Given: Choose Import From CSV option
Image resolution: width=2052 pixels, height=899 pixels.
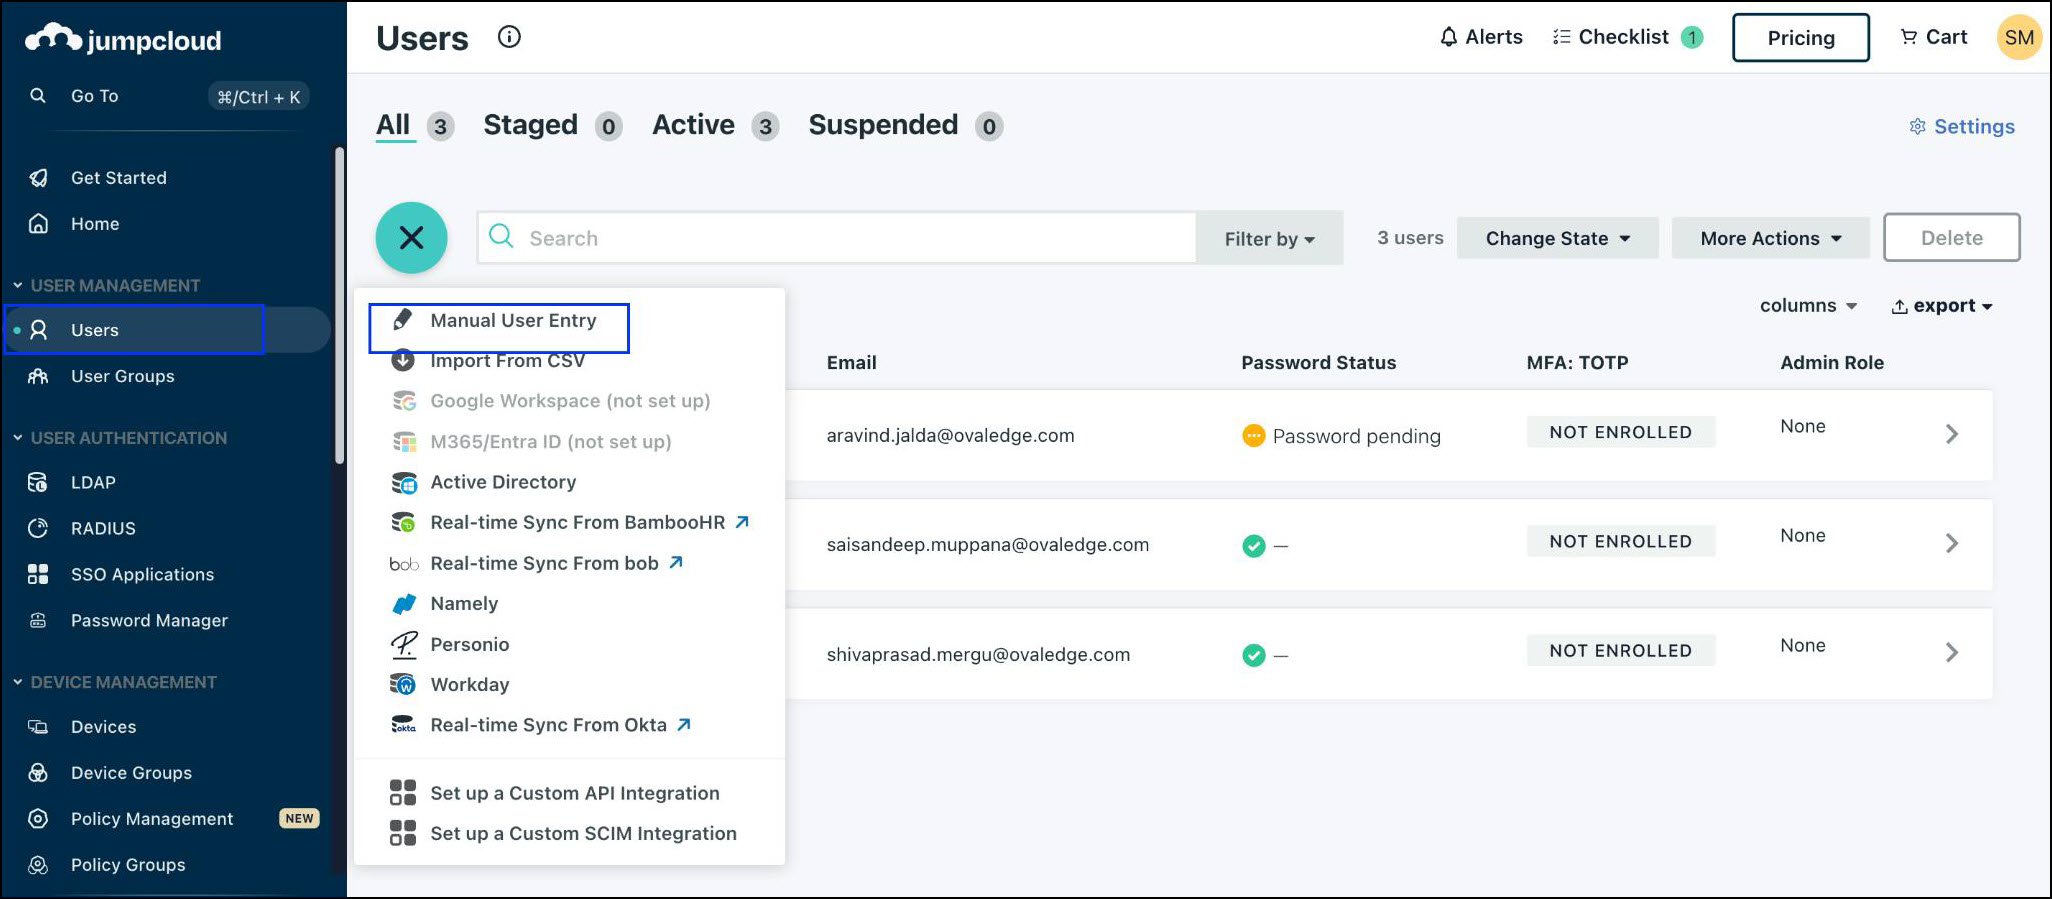Looking at the screenshot, I should point(507,361).
